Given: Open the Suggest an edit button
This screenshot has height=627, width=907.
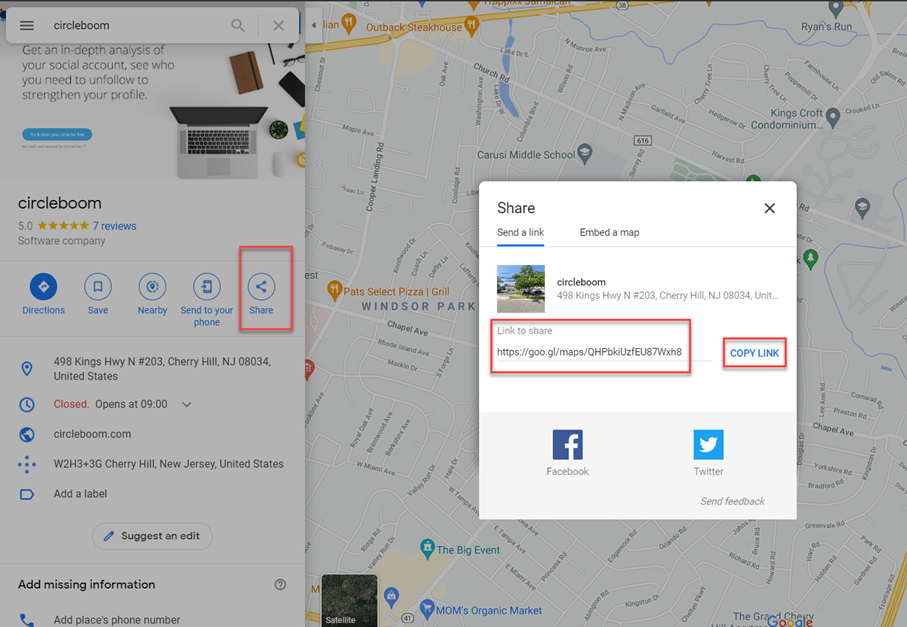Looking at the screenshot, I should coord(152,536).
